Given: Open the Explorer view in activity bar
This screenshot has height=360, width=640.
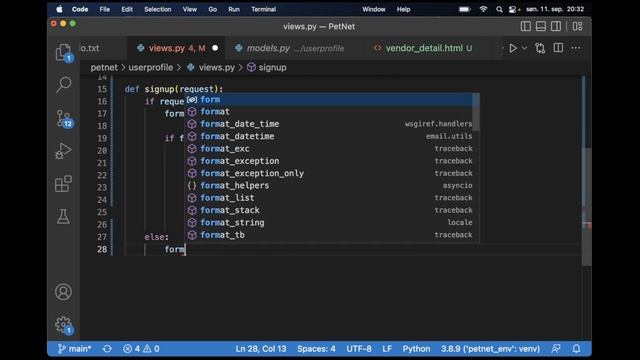Looking at the screenshot, I should 63,52.
